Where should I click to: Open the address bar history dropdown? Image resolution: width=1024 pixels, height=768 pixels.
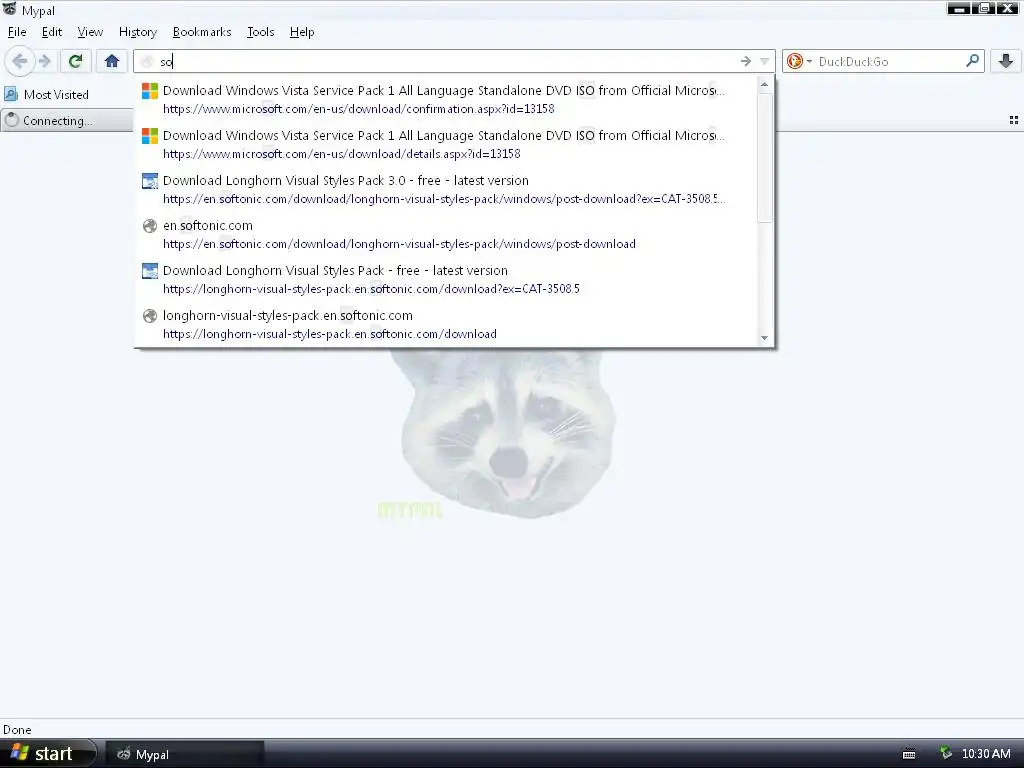[x=764, y=61]
